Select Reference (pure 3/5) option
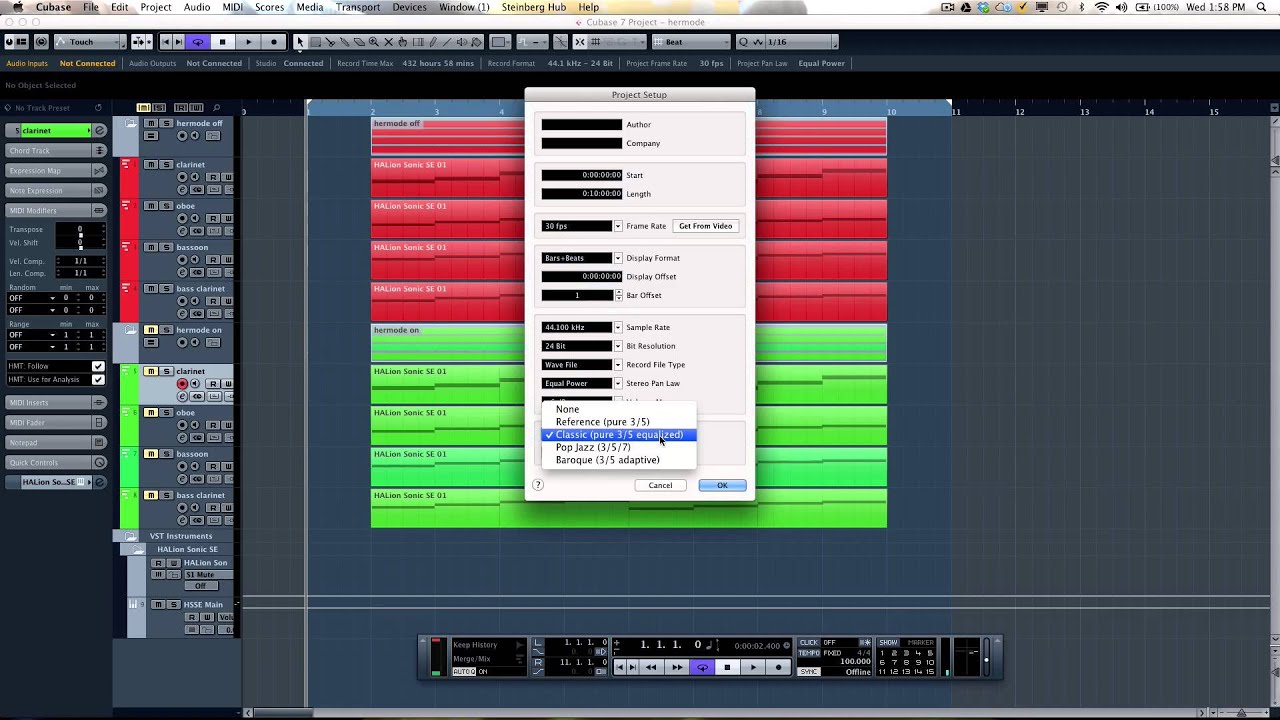This screenshot has height=720, width=1280. click(x=618, y=422)
